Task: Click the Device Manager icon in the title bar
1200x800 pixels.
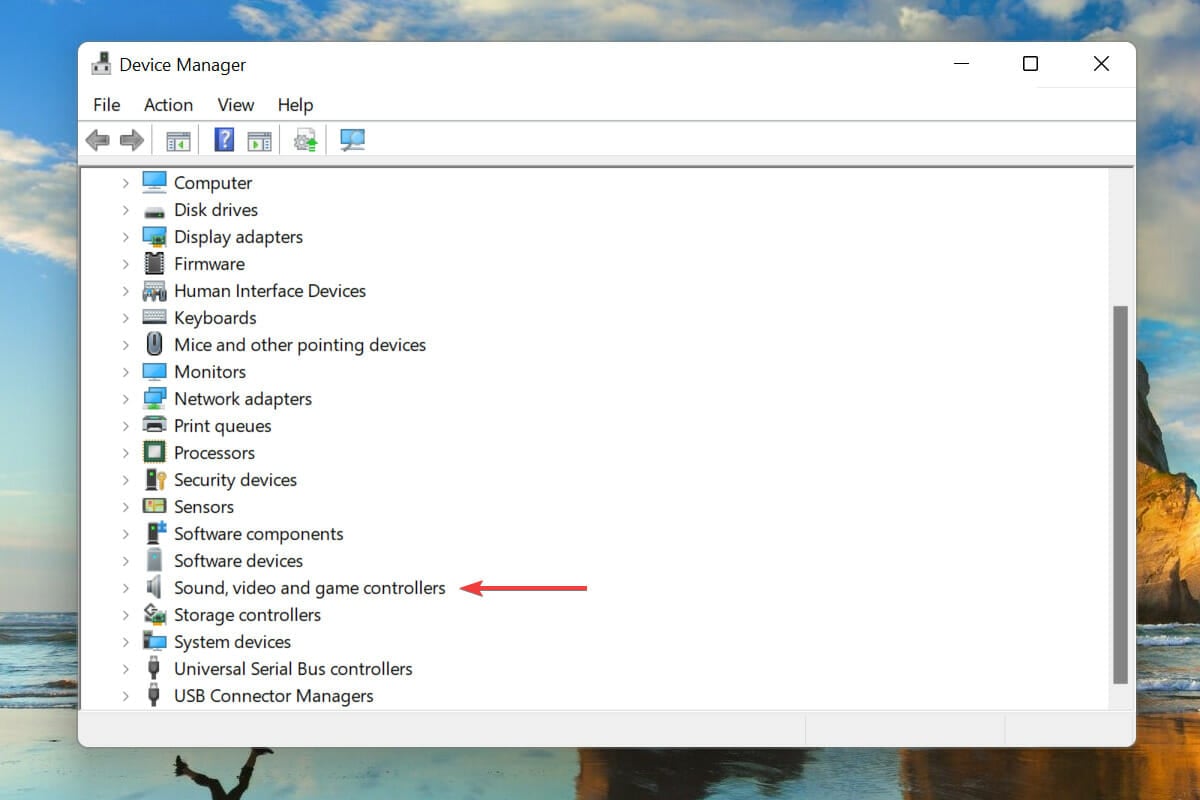Action: coord(101,63)
